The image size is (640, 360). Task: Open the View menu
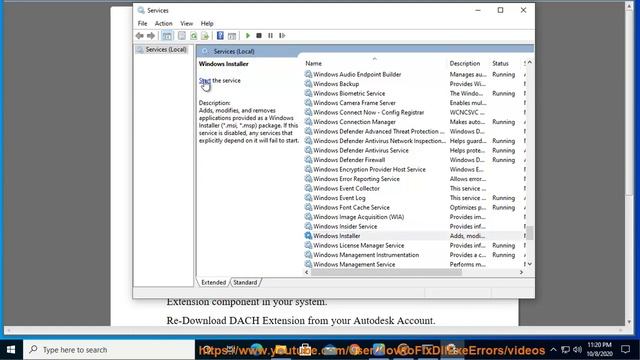click(187, 24)
